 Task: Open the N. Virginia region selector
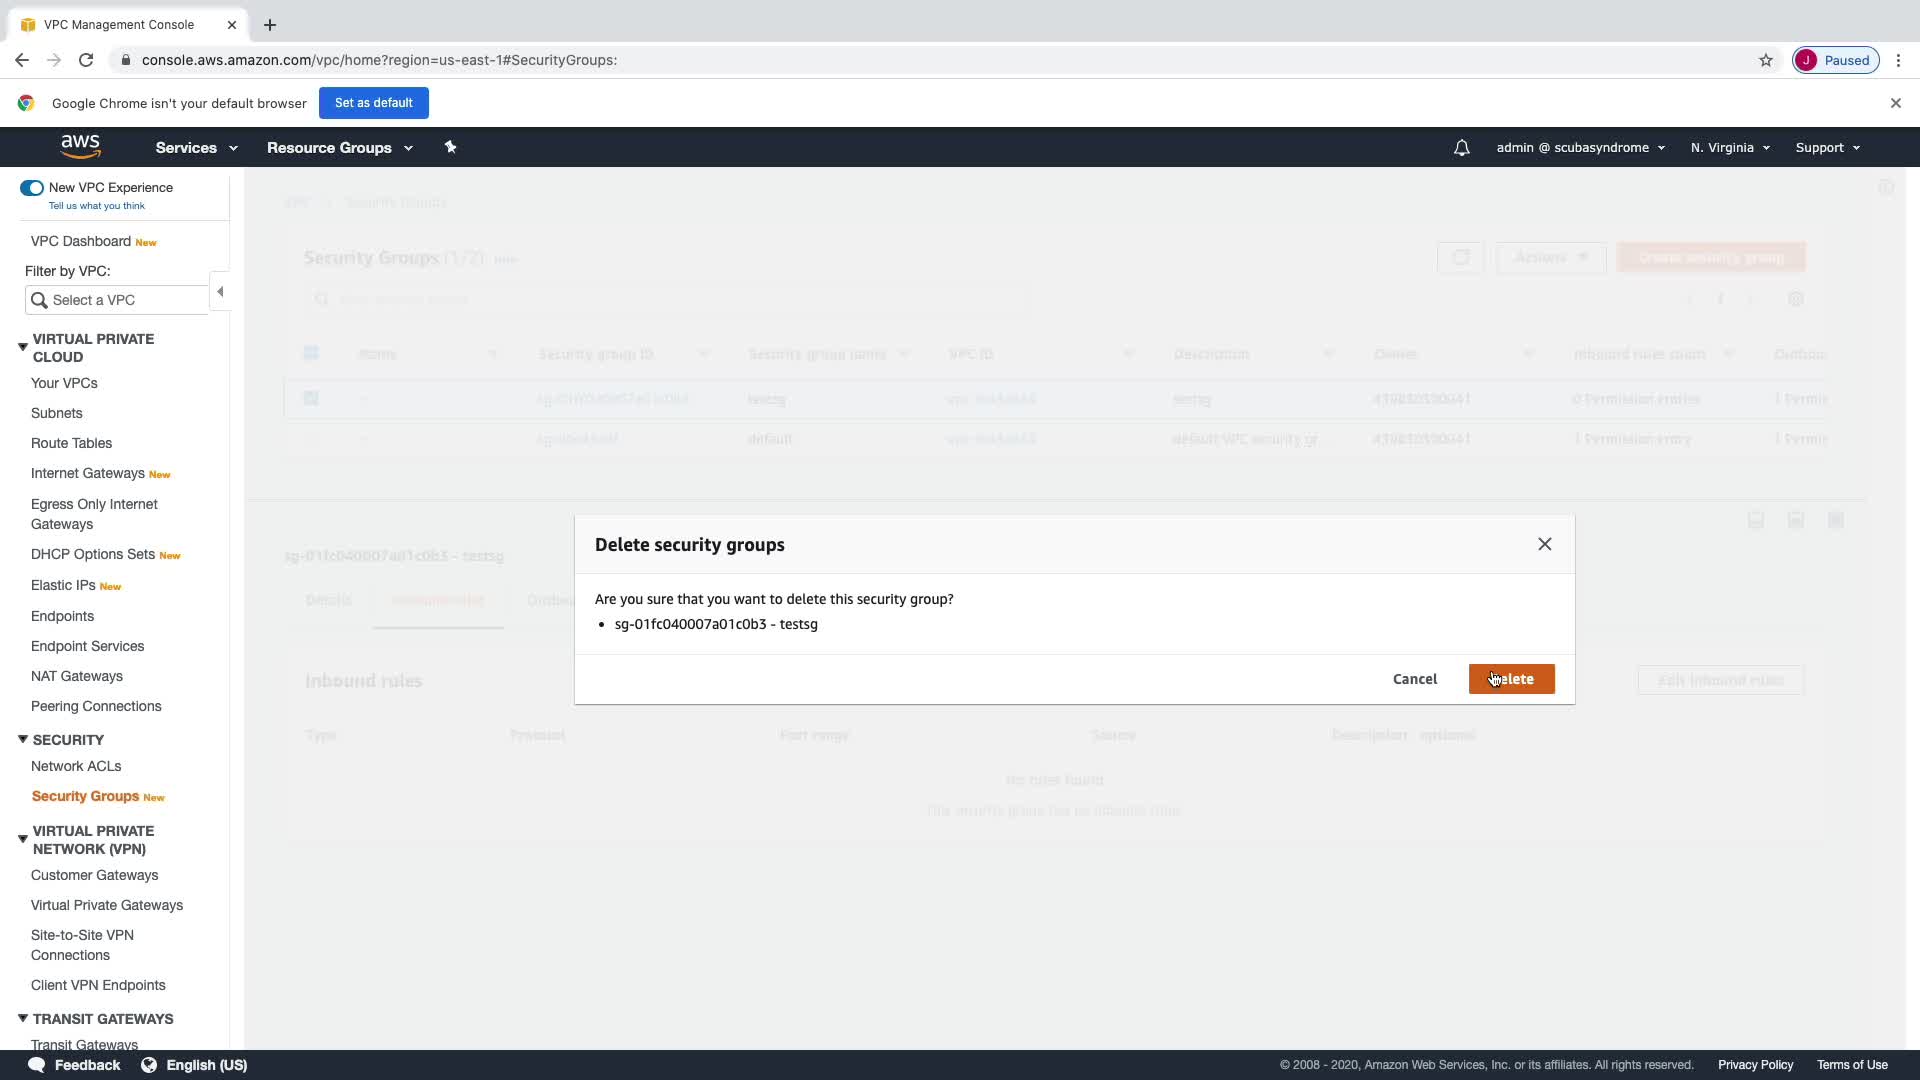[x=1730, y=148]
